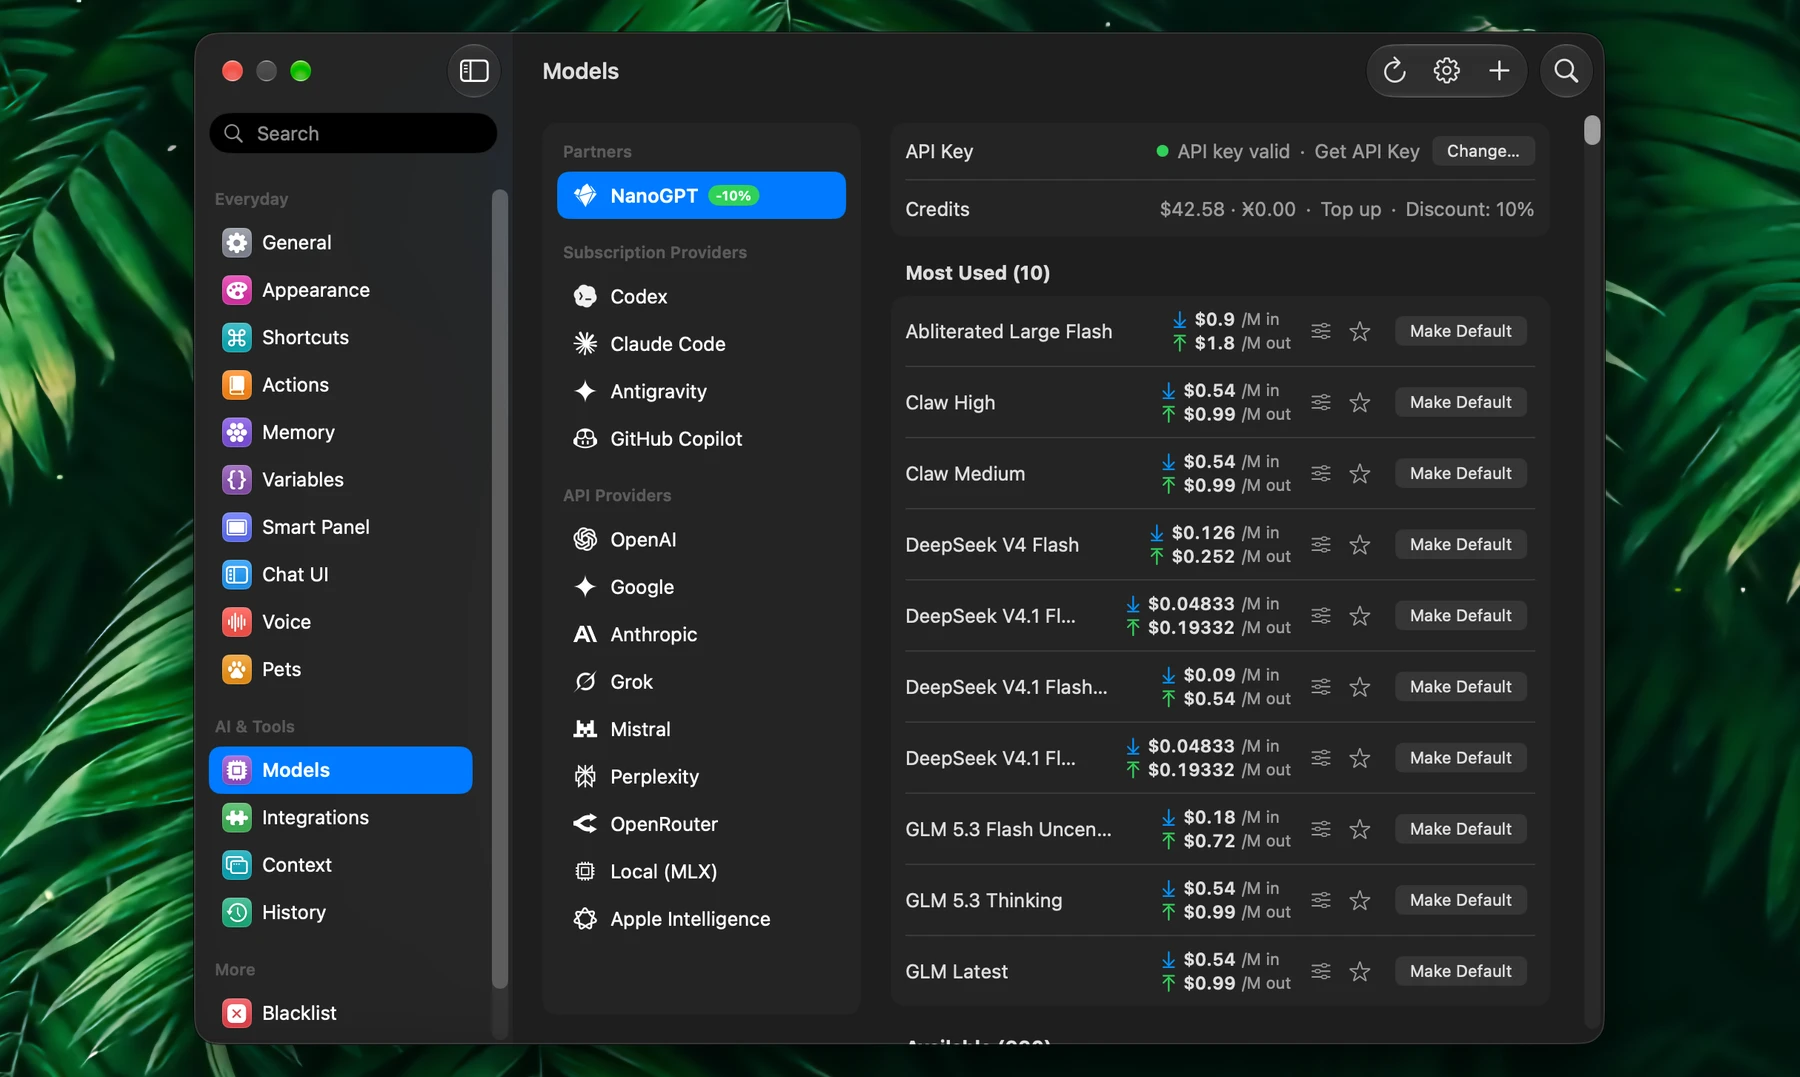Open the Perplexity provider

pos(701,776)
